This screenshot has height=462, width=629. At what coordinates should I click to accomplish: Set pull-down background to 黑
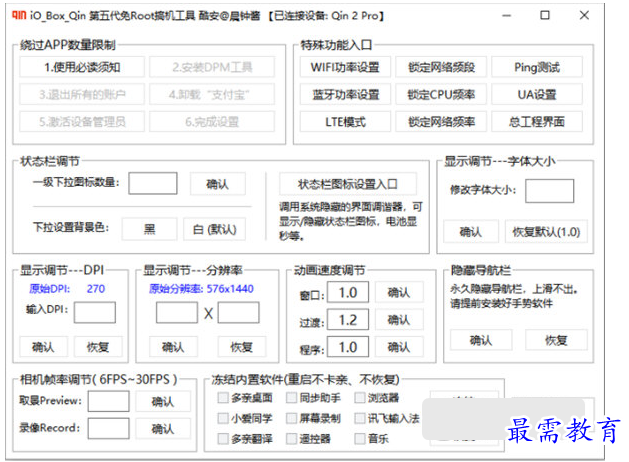[149, 229]
